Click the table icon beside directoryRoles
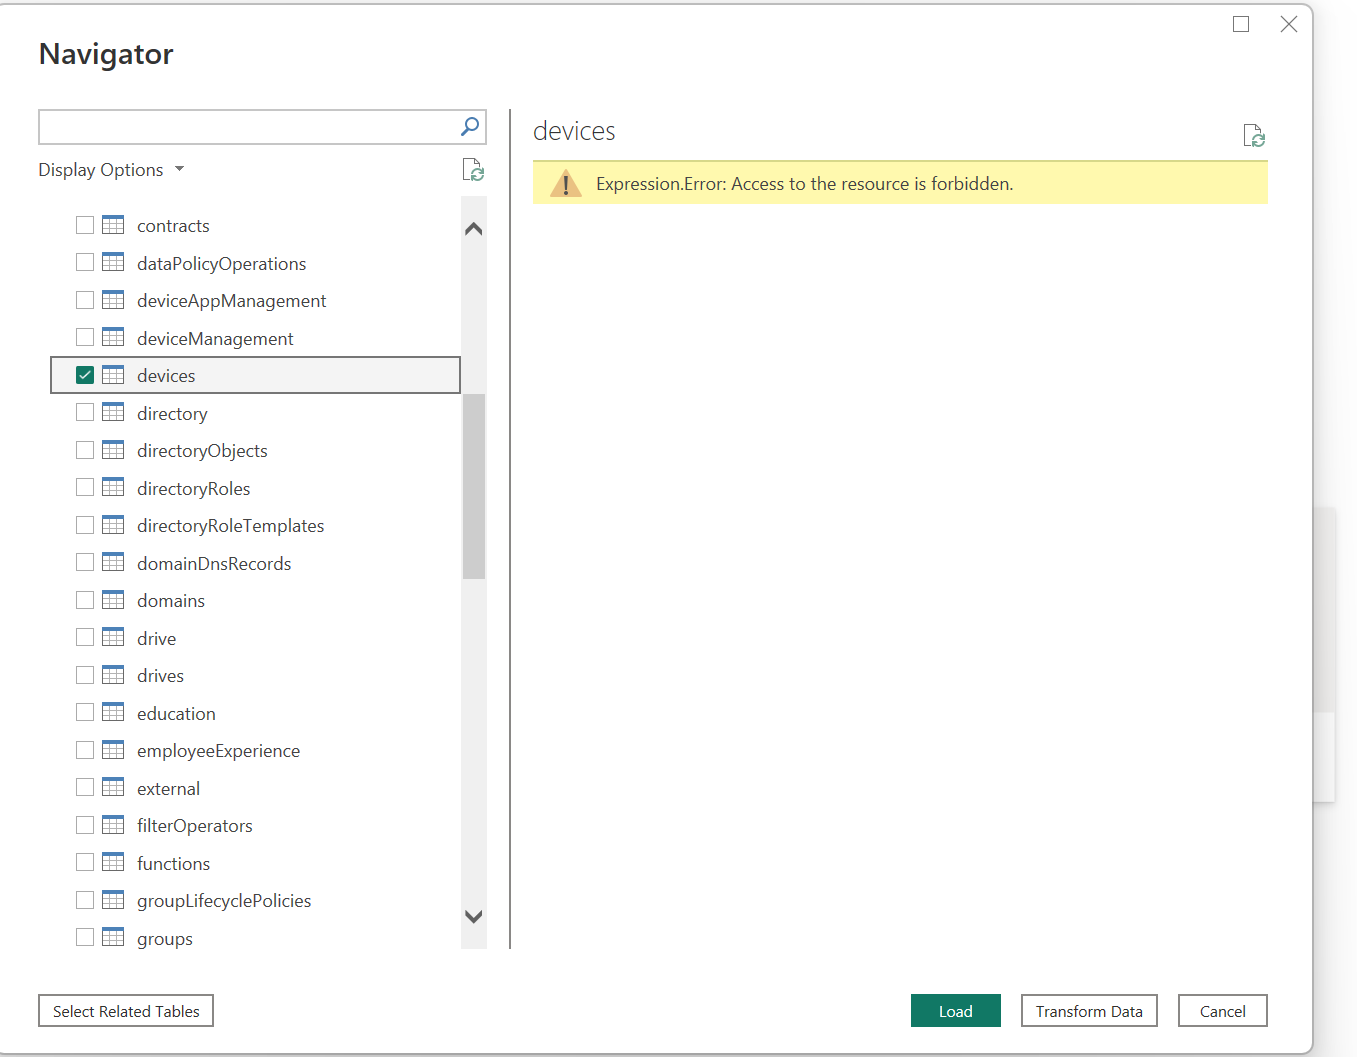The width and height of the screenshot is (1357, 1057). point(113,488)
